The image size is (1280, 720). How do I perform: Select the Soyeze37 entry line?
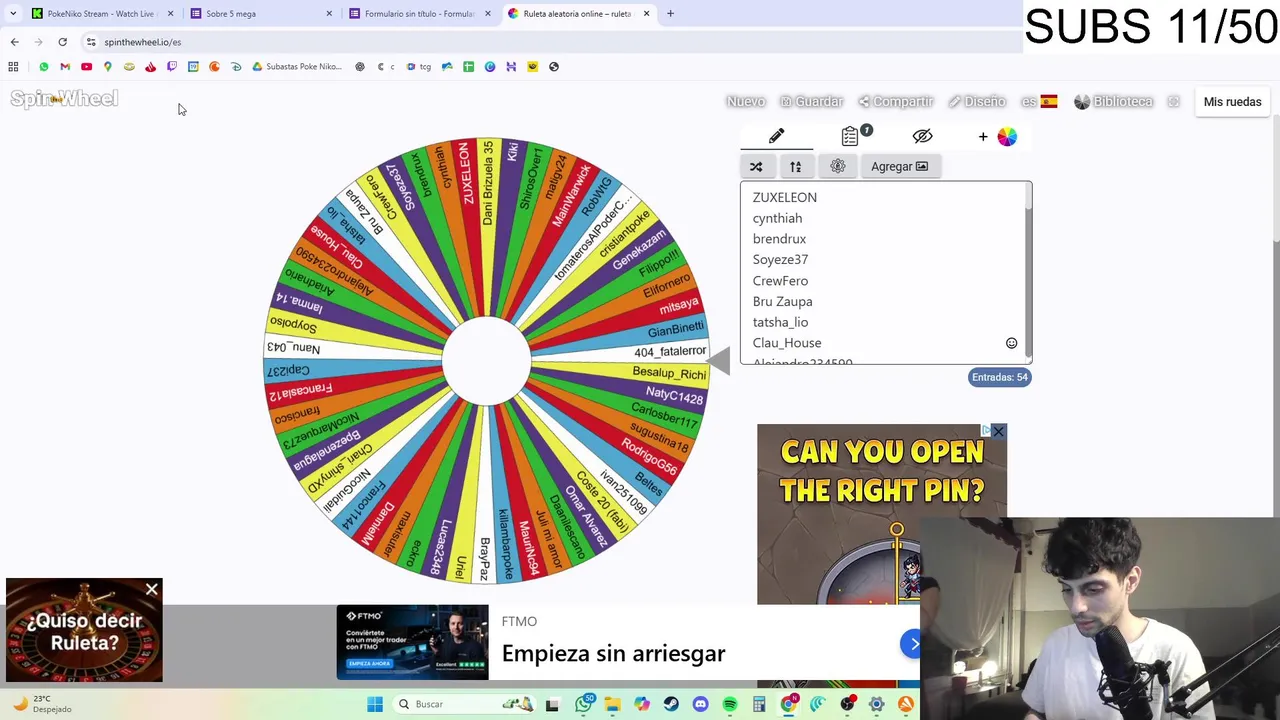[x=780, y=259]
